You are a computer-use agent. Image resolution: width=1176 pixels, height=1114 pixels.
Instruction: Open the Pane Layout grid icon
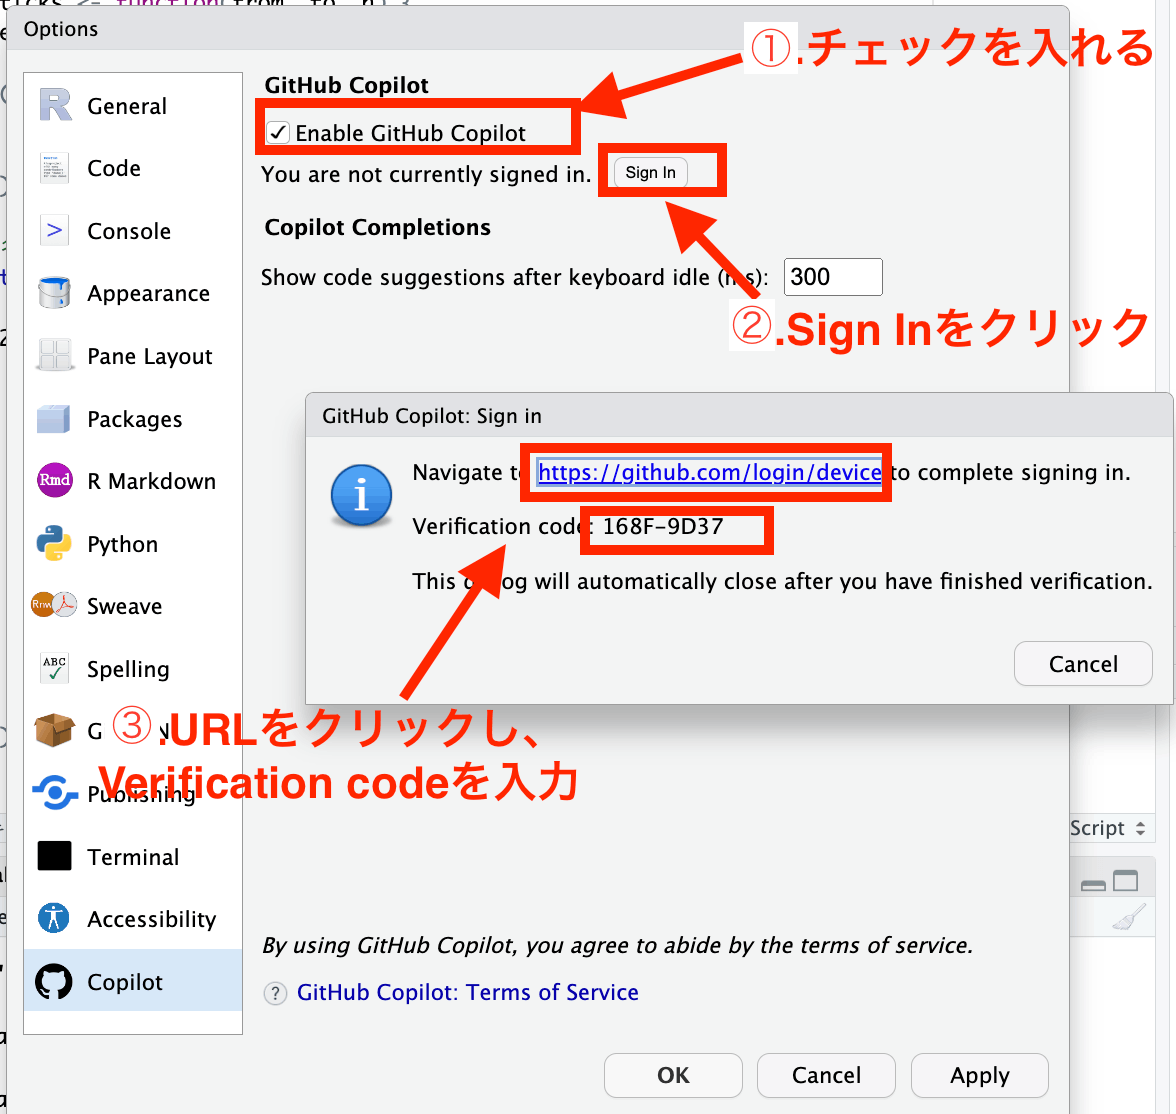pos(55,355)
